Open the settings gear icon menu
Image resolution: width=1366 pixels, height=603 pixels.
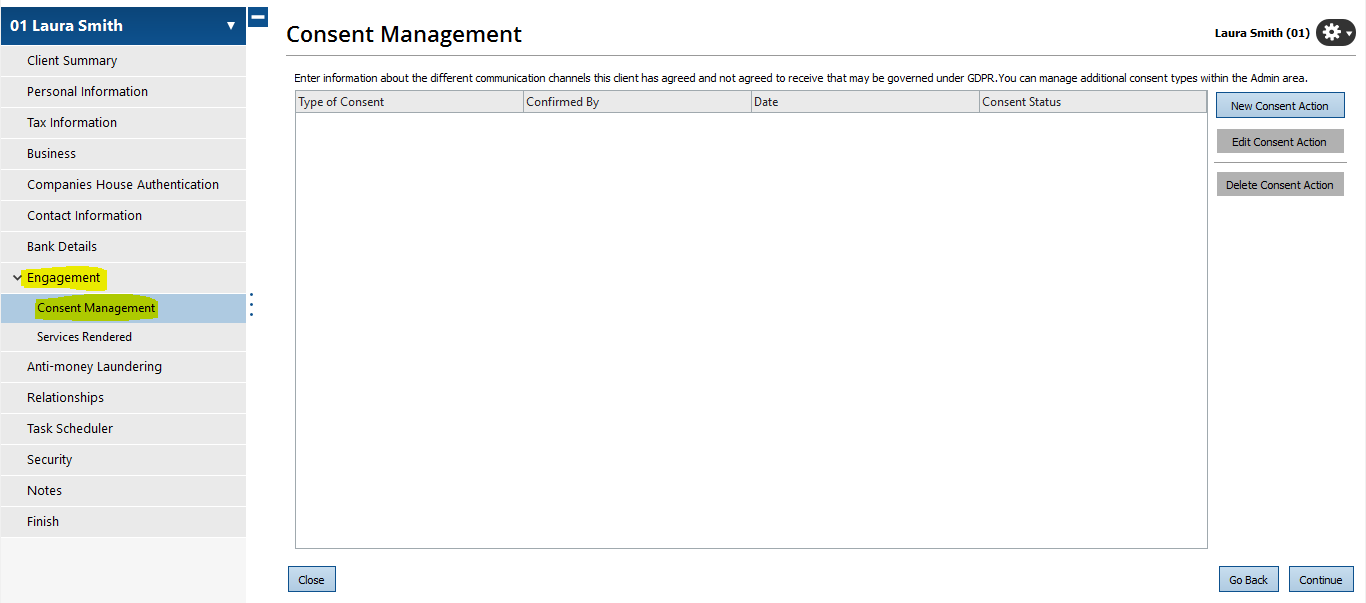[1334, 33]
